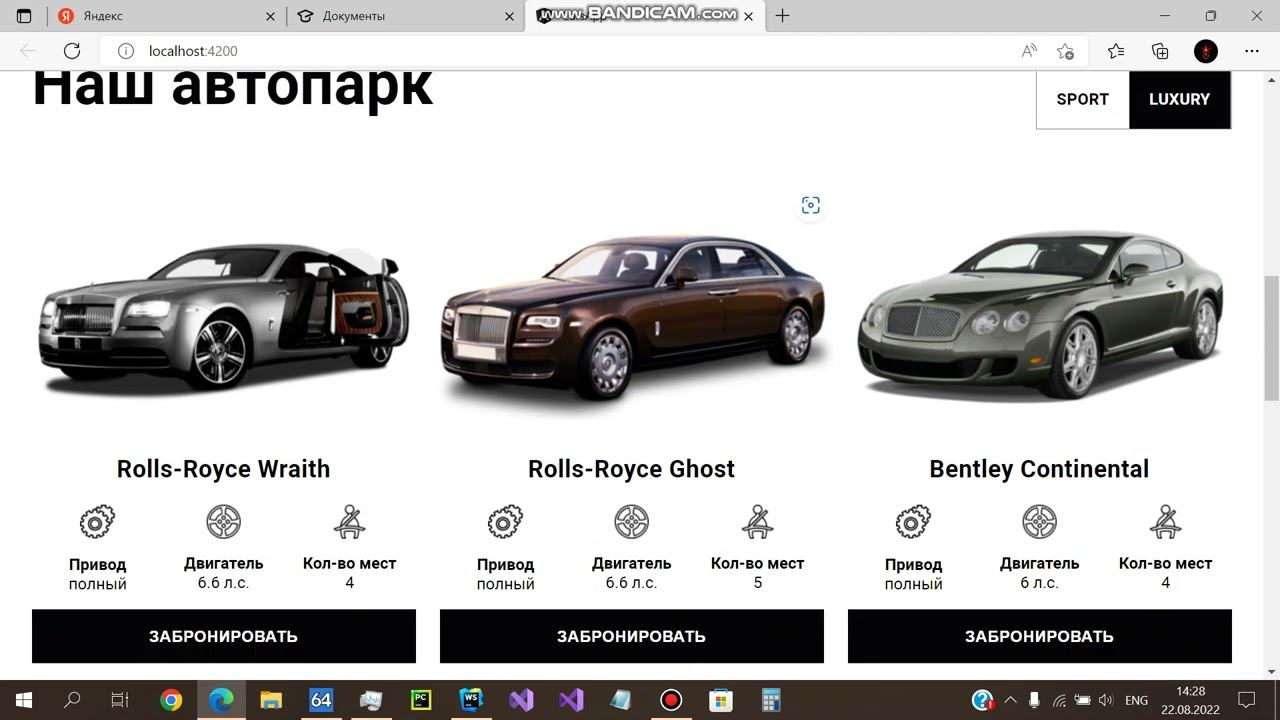This screenshot has width=1280, height=720.
Task: Click the engine wheel icon under Bentley Continental
Action: 1039,522
